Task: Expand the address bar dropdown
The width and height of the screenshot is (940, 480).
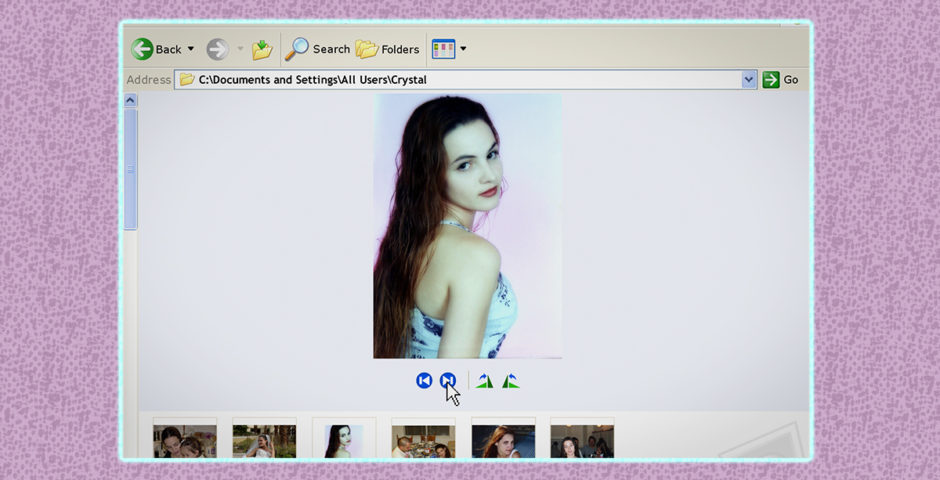Action: coord(749,80)
